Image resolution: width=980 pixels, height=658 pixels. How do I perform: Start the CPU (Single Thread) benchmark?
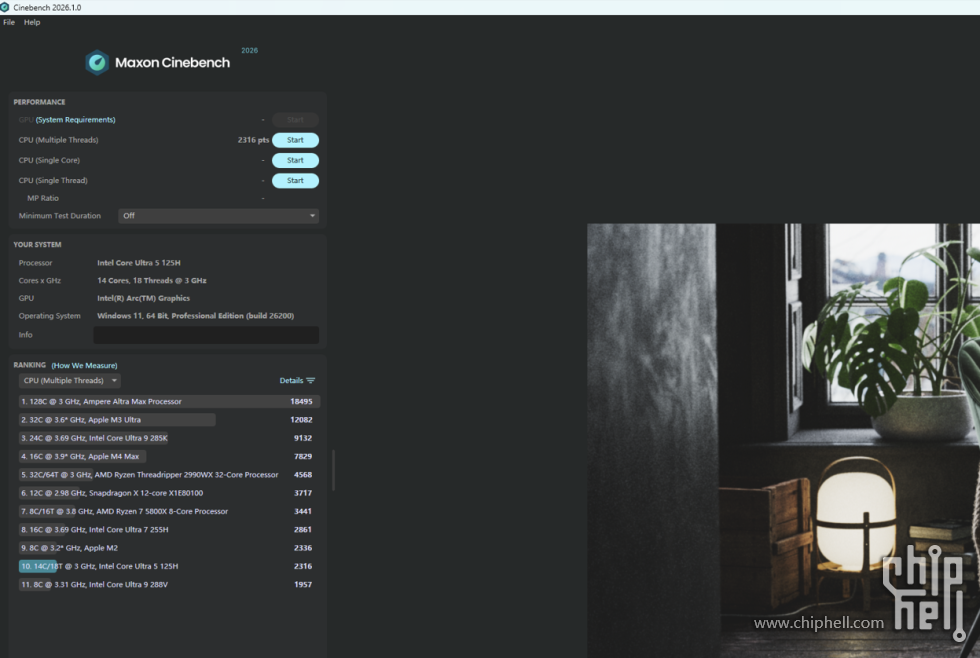295,180
